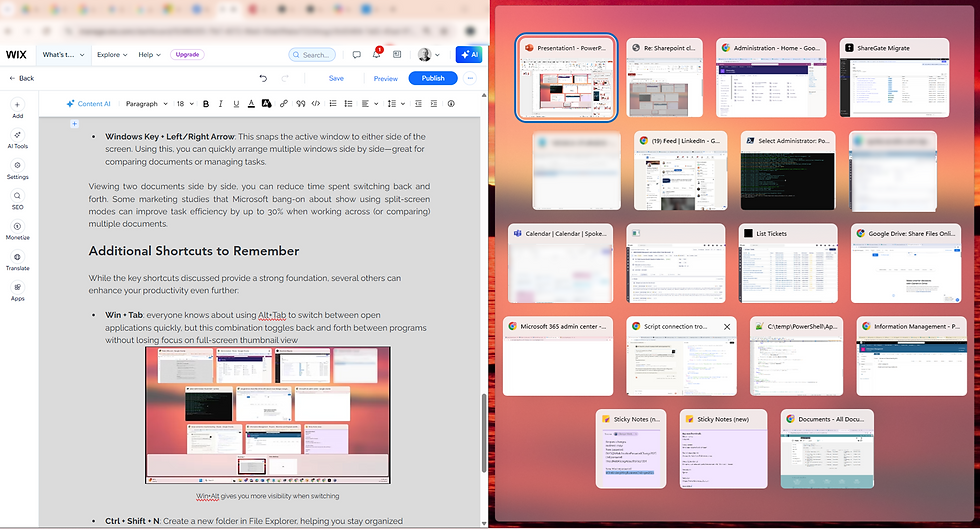Image resolution: width=980 pixels, height=529 pixels.
Task: Open the text highlight color tool
Action: point(266,104)
